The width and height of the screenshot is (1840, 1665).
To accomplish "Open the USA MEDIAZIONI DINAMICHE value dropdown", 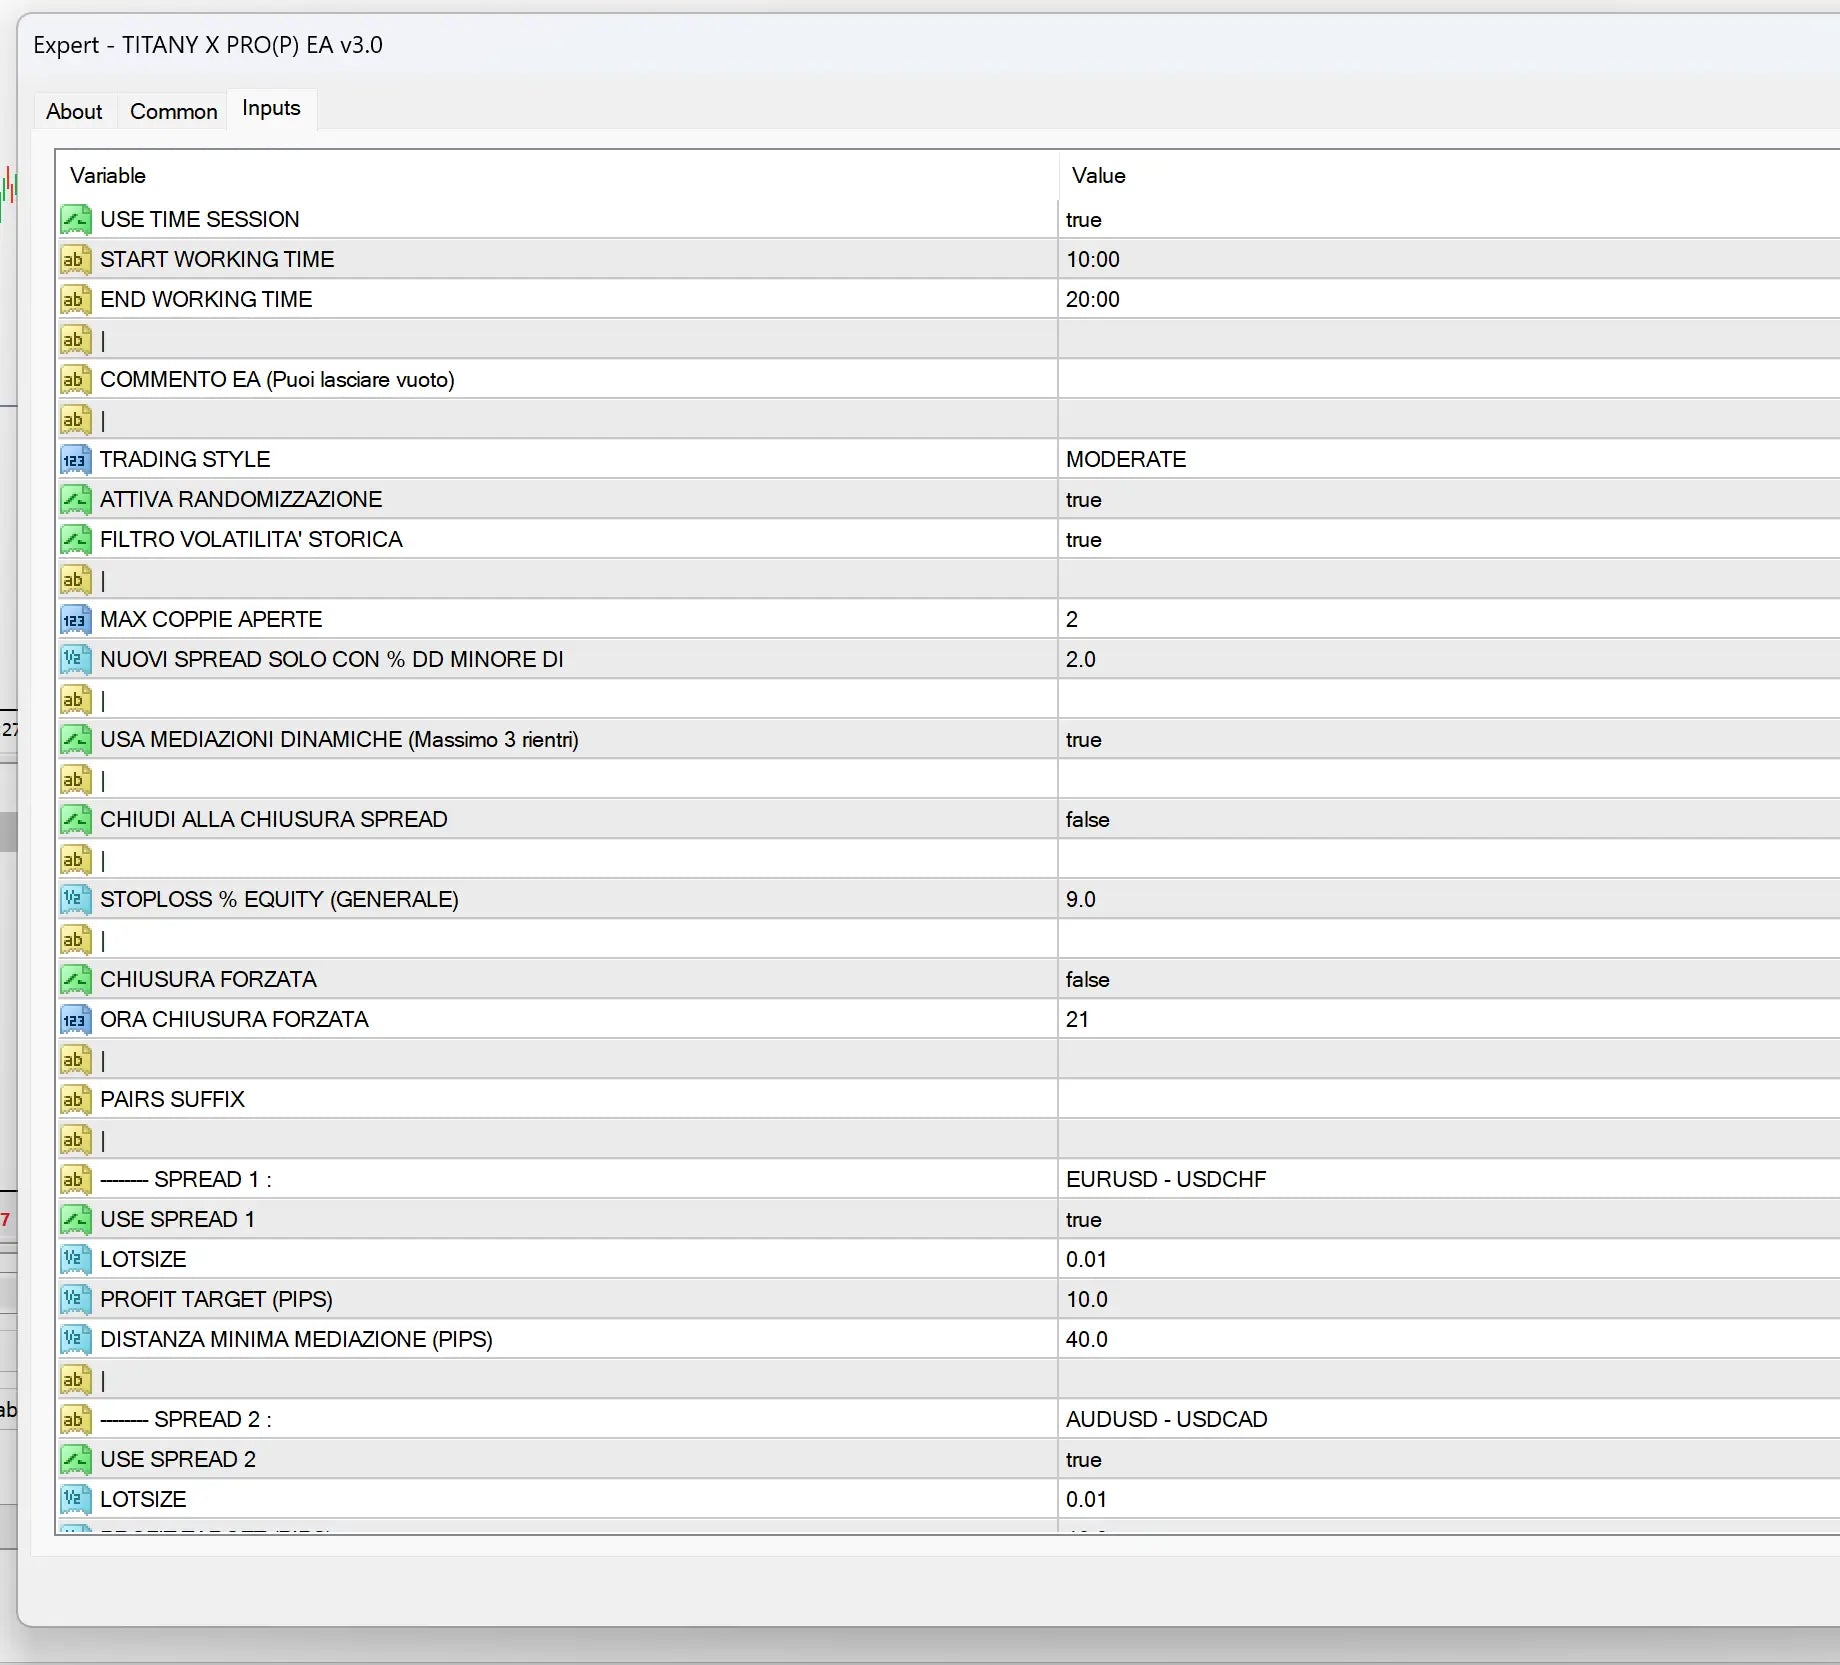I will 1449,739.
